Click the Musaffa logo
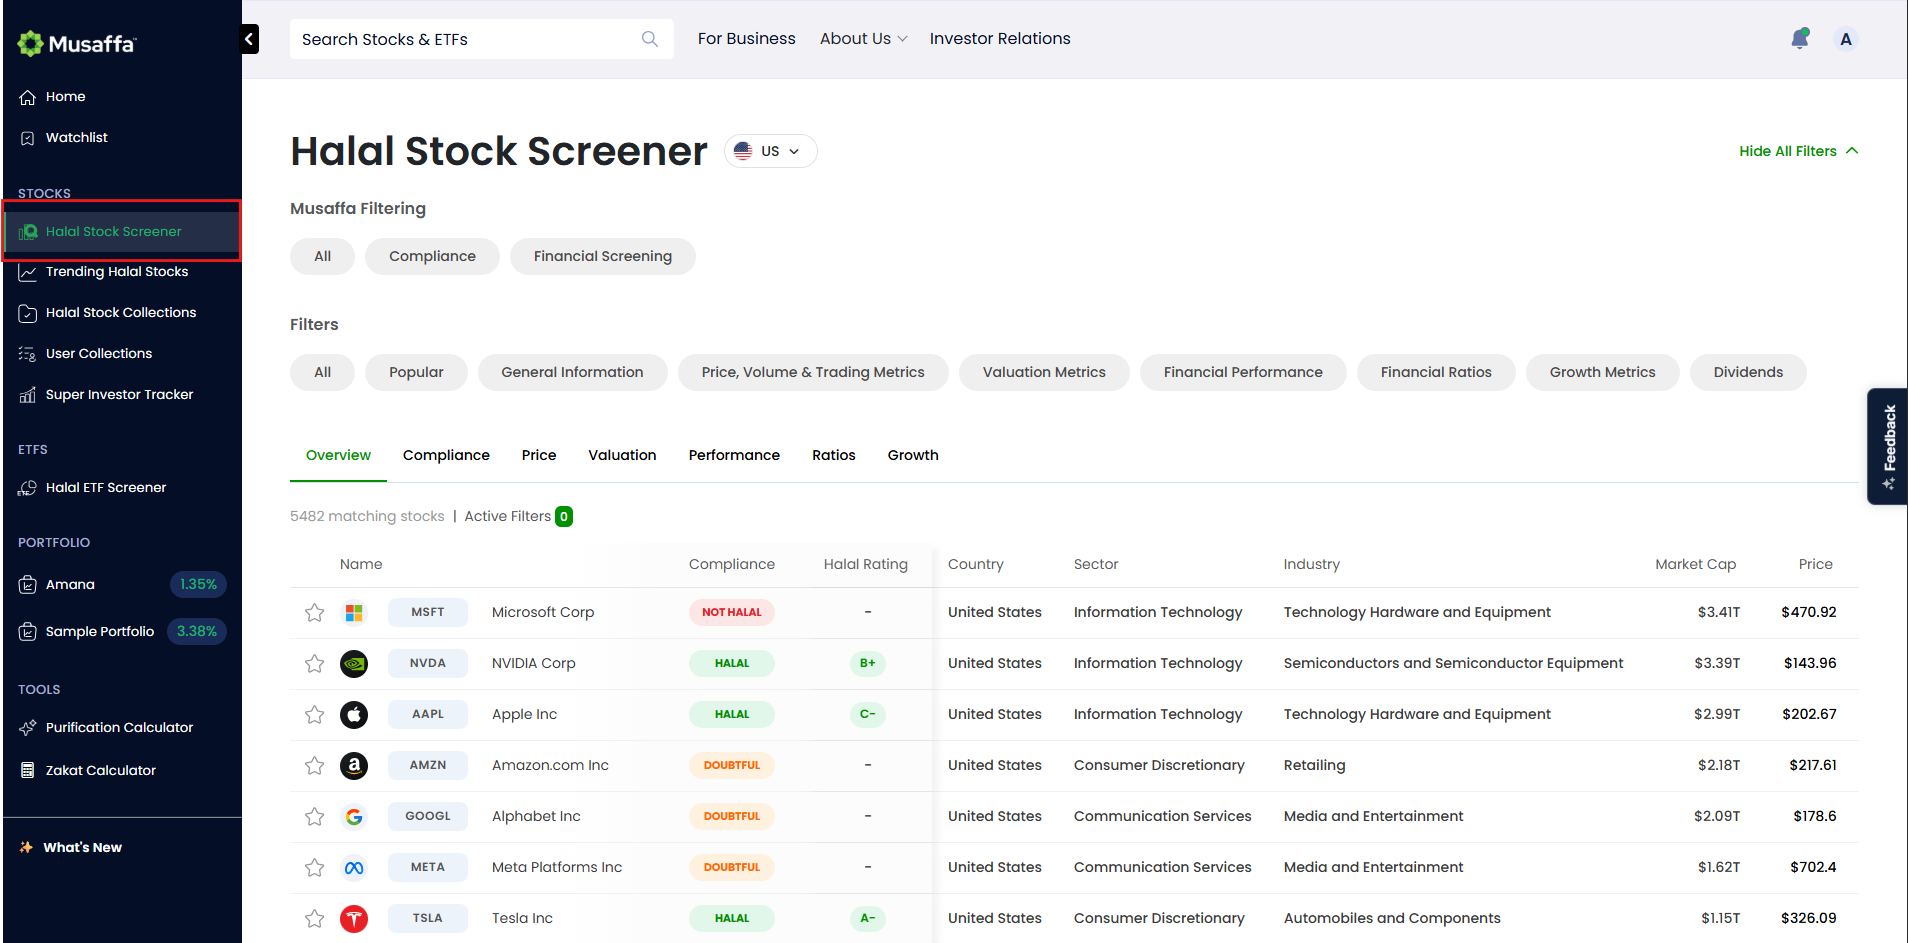 click(x=77, y=43)
